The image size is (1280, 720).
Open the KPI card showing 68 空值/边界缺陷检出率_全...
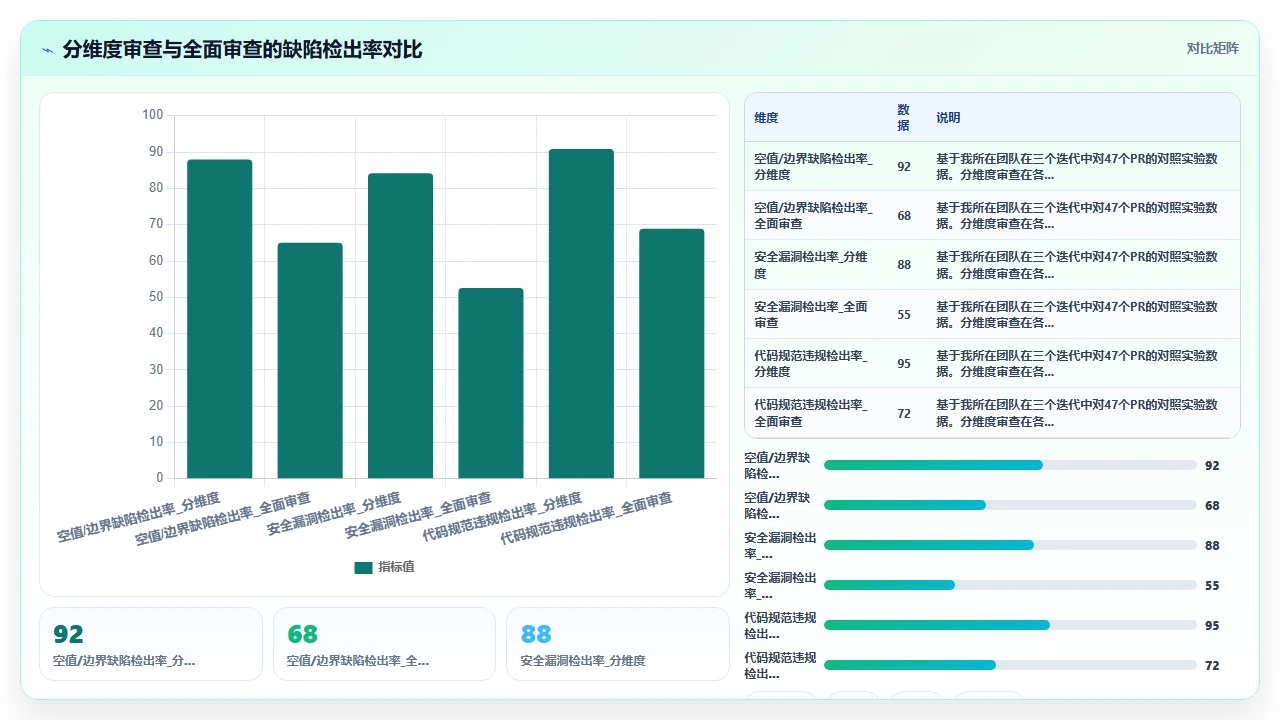(x=384, y=644)
